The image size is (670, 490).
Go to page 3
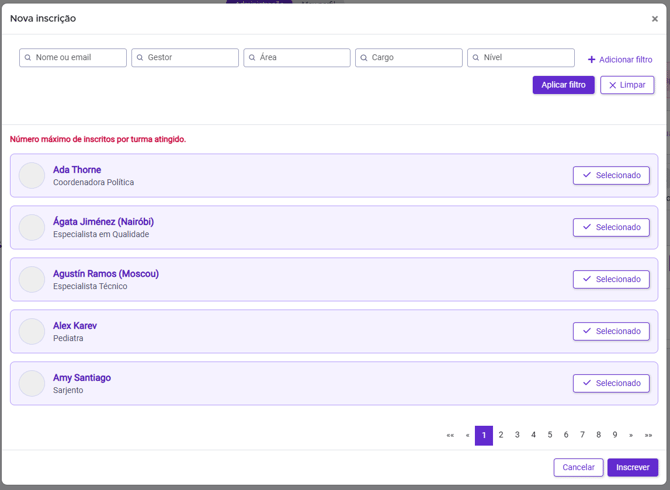(x=517, y=435)
